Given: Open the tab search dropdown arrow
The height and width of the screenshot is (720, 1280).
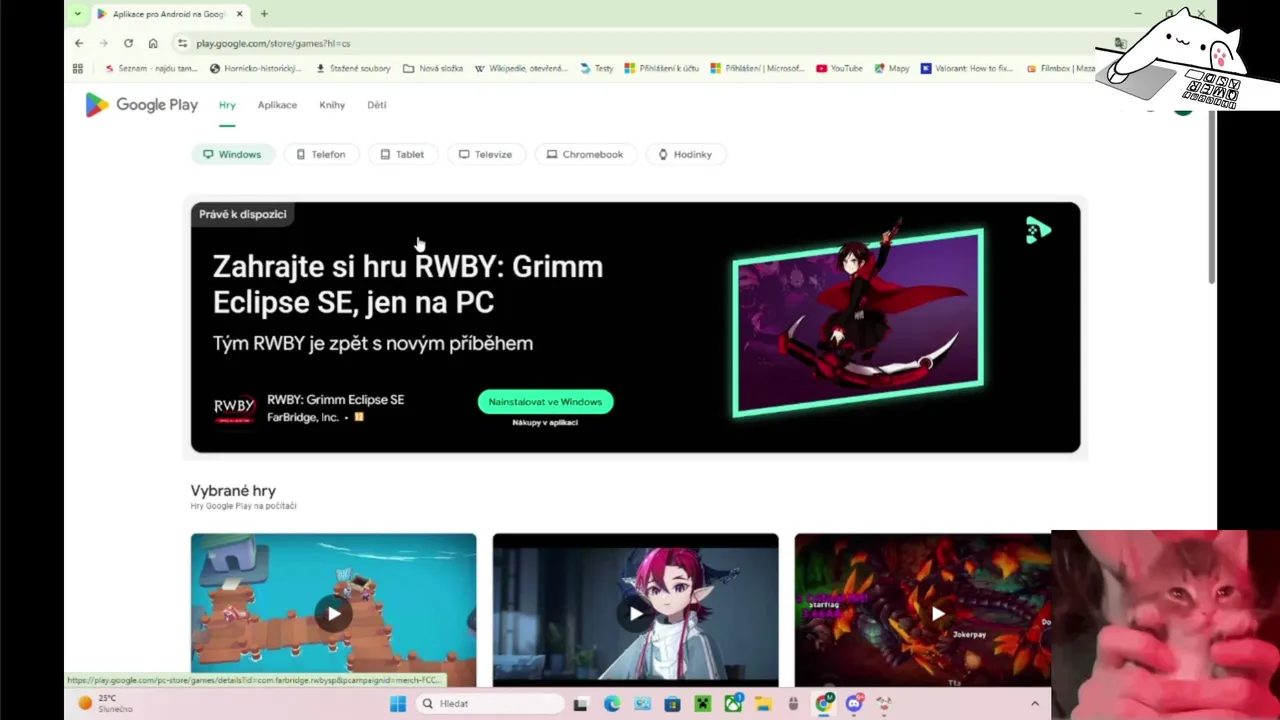Looking at the screenshot, I should coord(78,14).
